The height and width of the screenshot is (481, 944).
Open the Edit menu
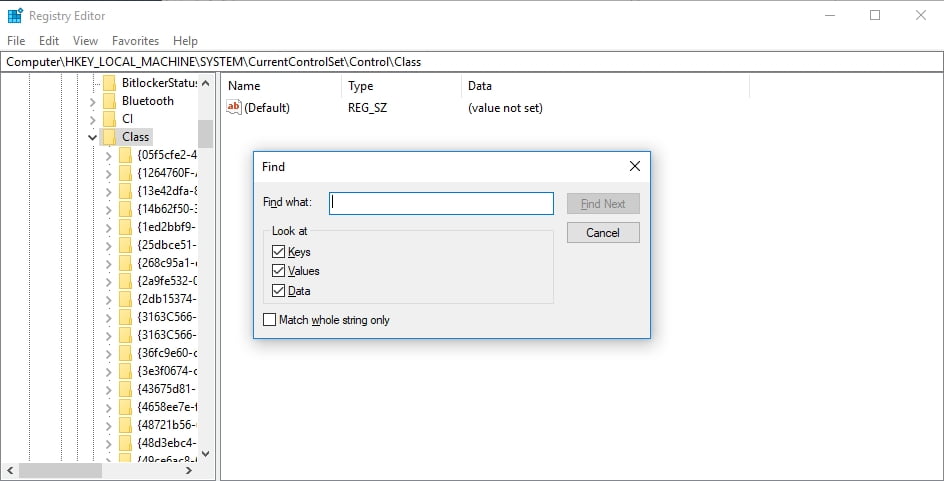[49, 41]
